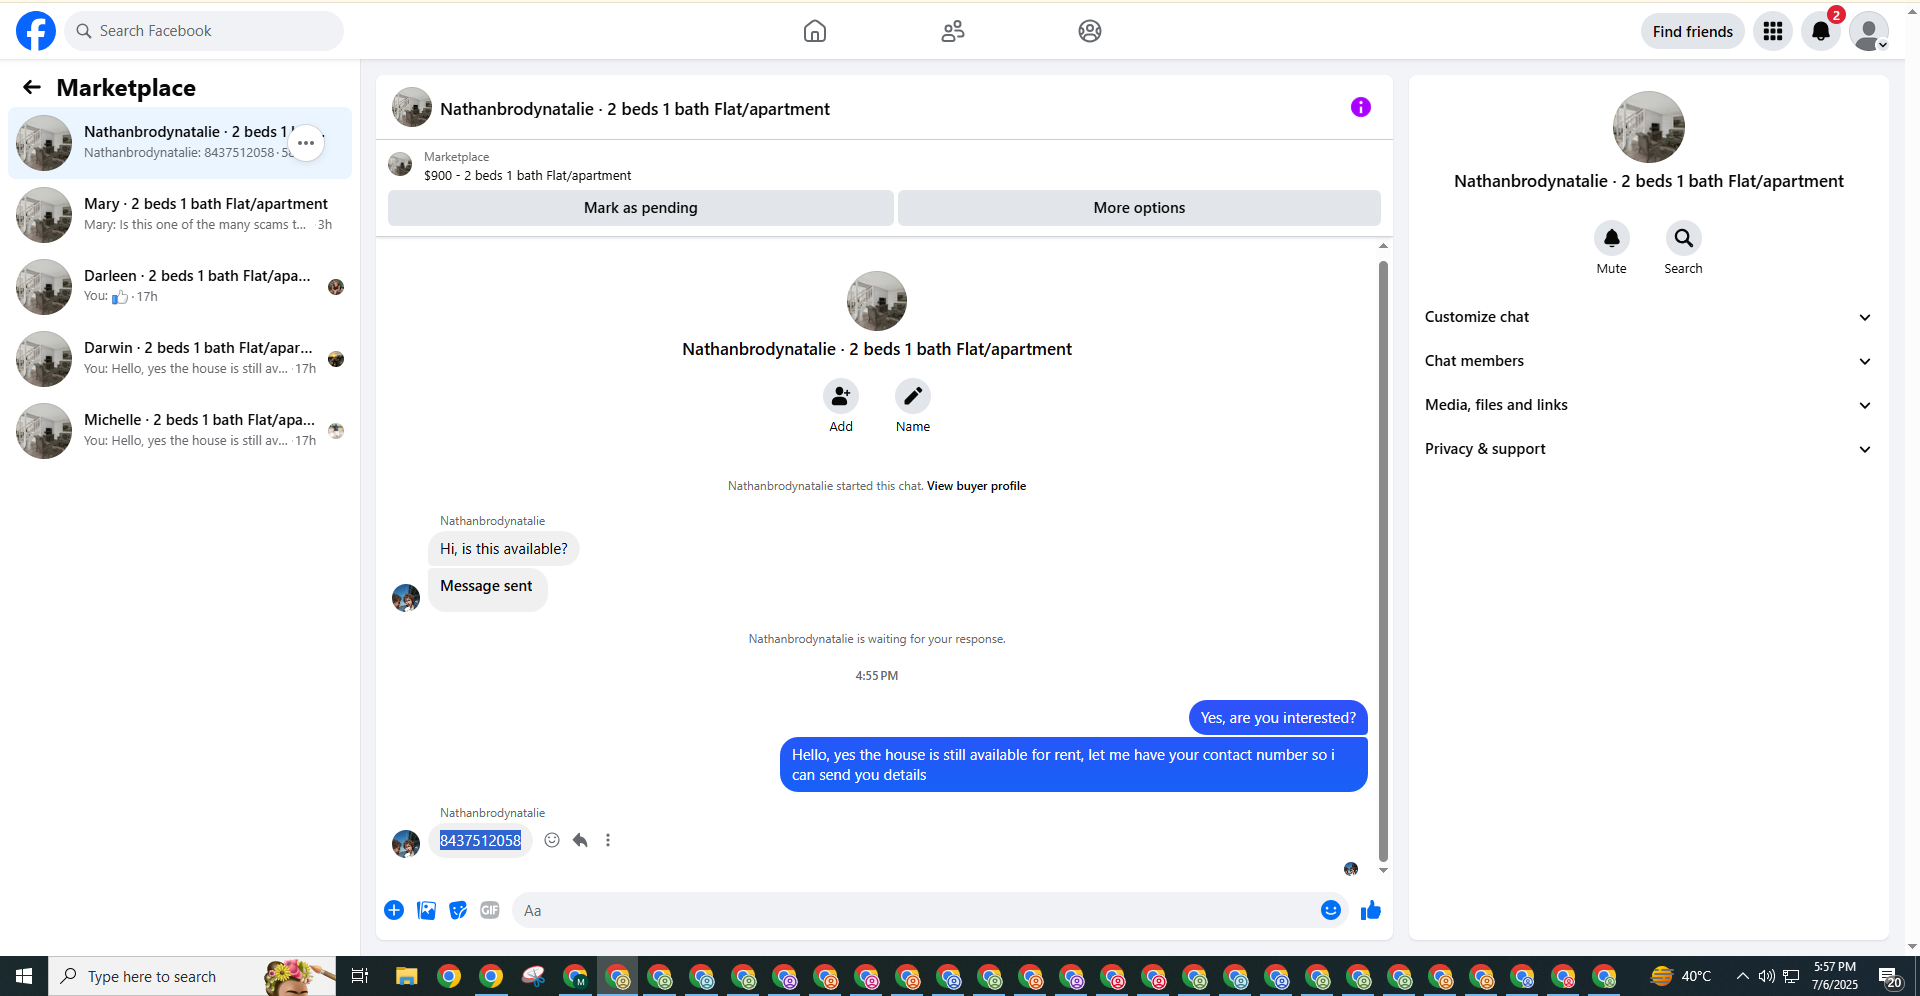The height and width of the screenshot is (996, 1920).
Task: Expand the Chat members section
Action: tap(1649, 361)
